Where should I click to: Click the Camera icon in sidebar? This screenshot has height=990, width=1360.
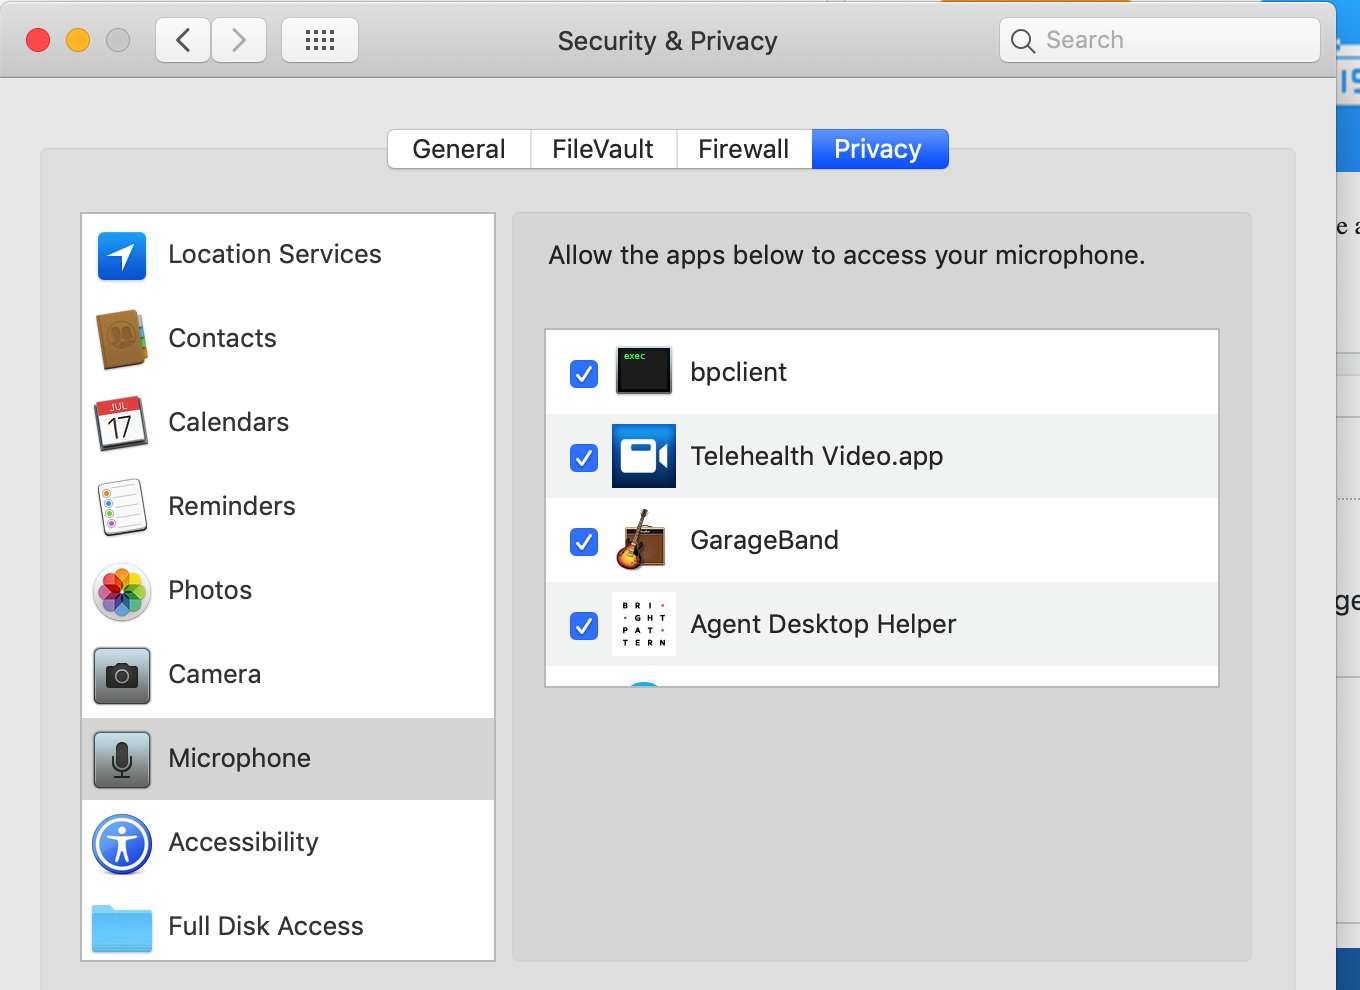(x=122, y=675)
